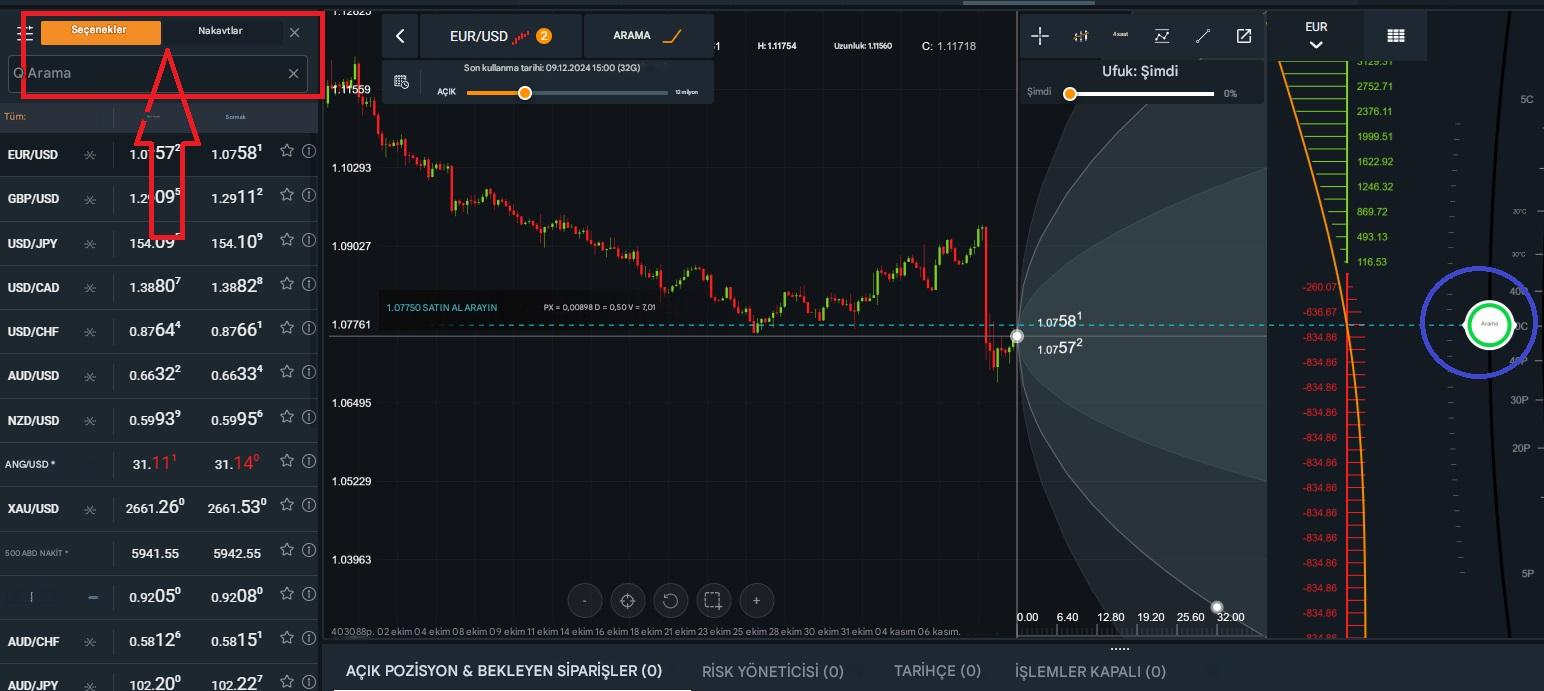Expand the EUR currency dropdown

coord(1315,35)
